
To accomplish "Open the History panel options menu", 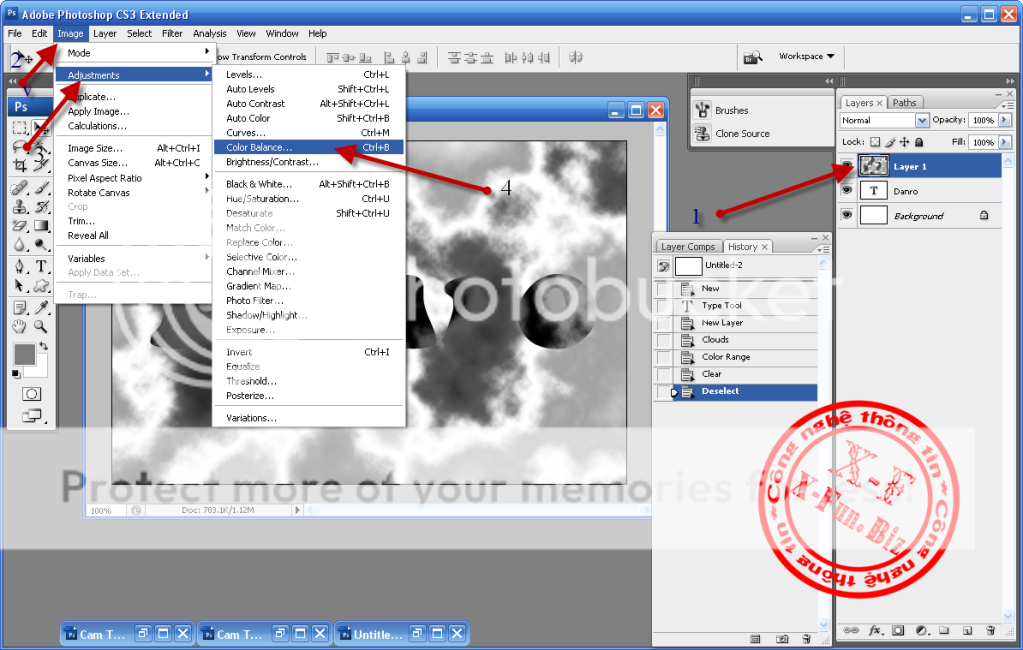I will pyautogui.click(x=823, y=249).
